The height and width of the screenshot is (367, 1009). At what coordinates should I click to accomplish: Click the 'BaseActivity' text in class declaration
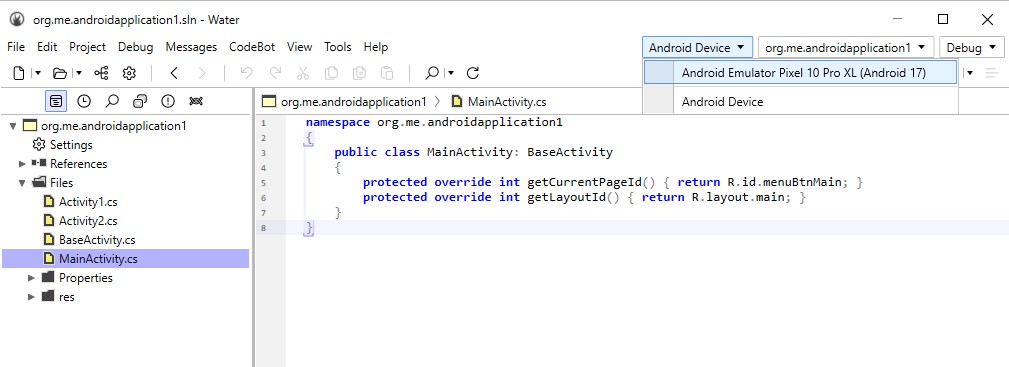click(569, 153)
